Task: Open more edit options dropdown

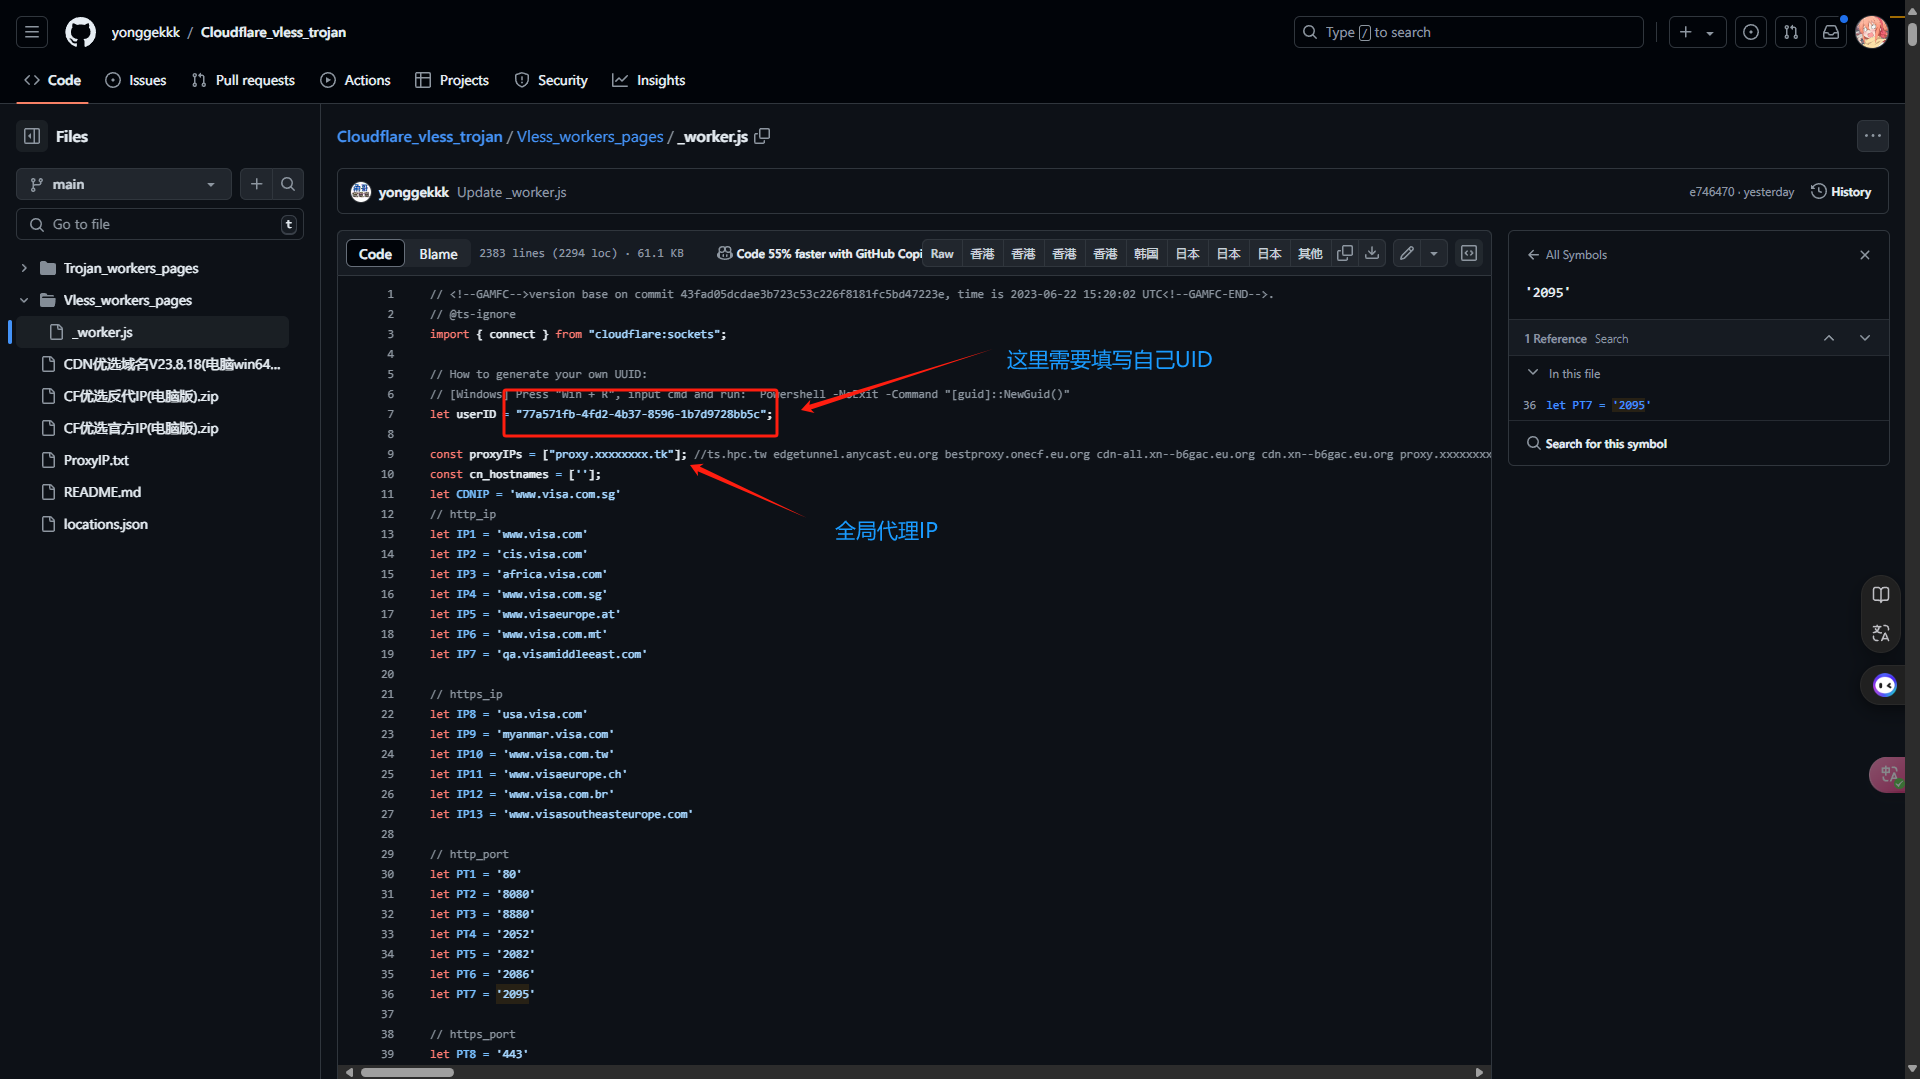Action: 1434,254
